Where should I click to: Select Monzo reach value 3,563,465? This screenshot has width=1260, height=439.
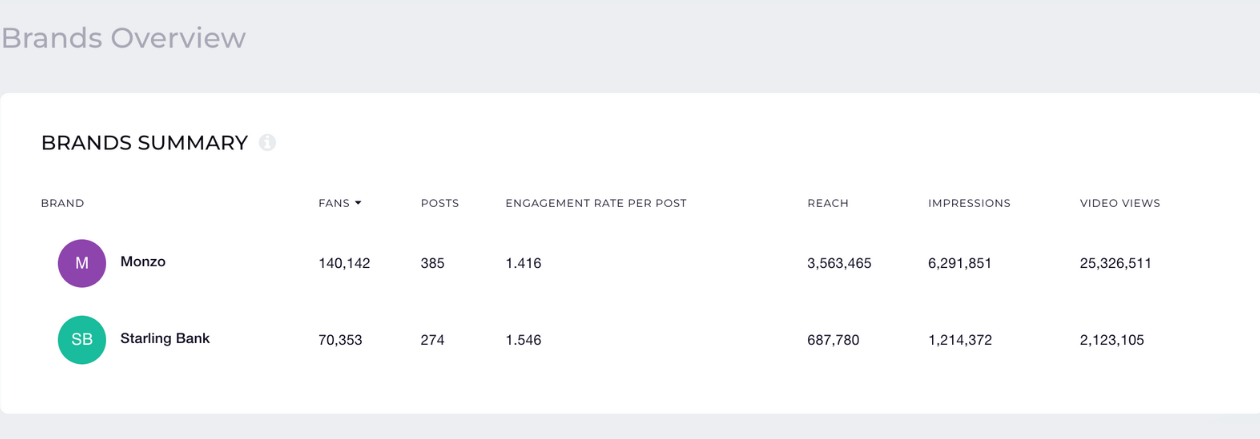pyautogui.click(x=840, y=264)
